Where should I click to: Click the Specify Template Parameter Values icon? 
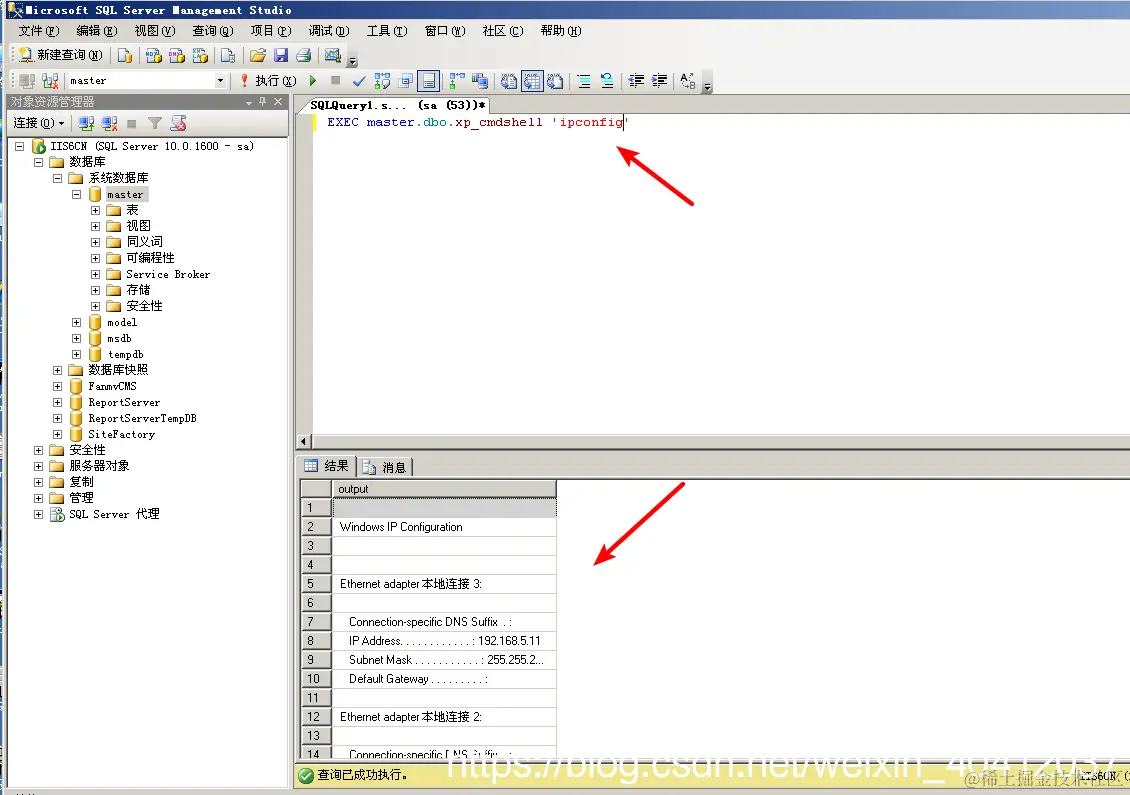(x=688, y=81)
